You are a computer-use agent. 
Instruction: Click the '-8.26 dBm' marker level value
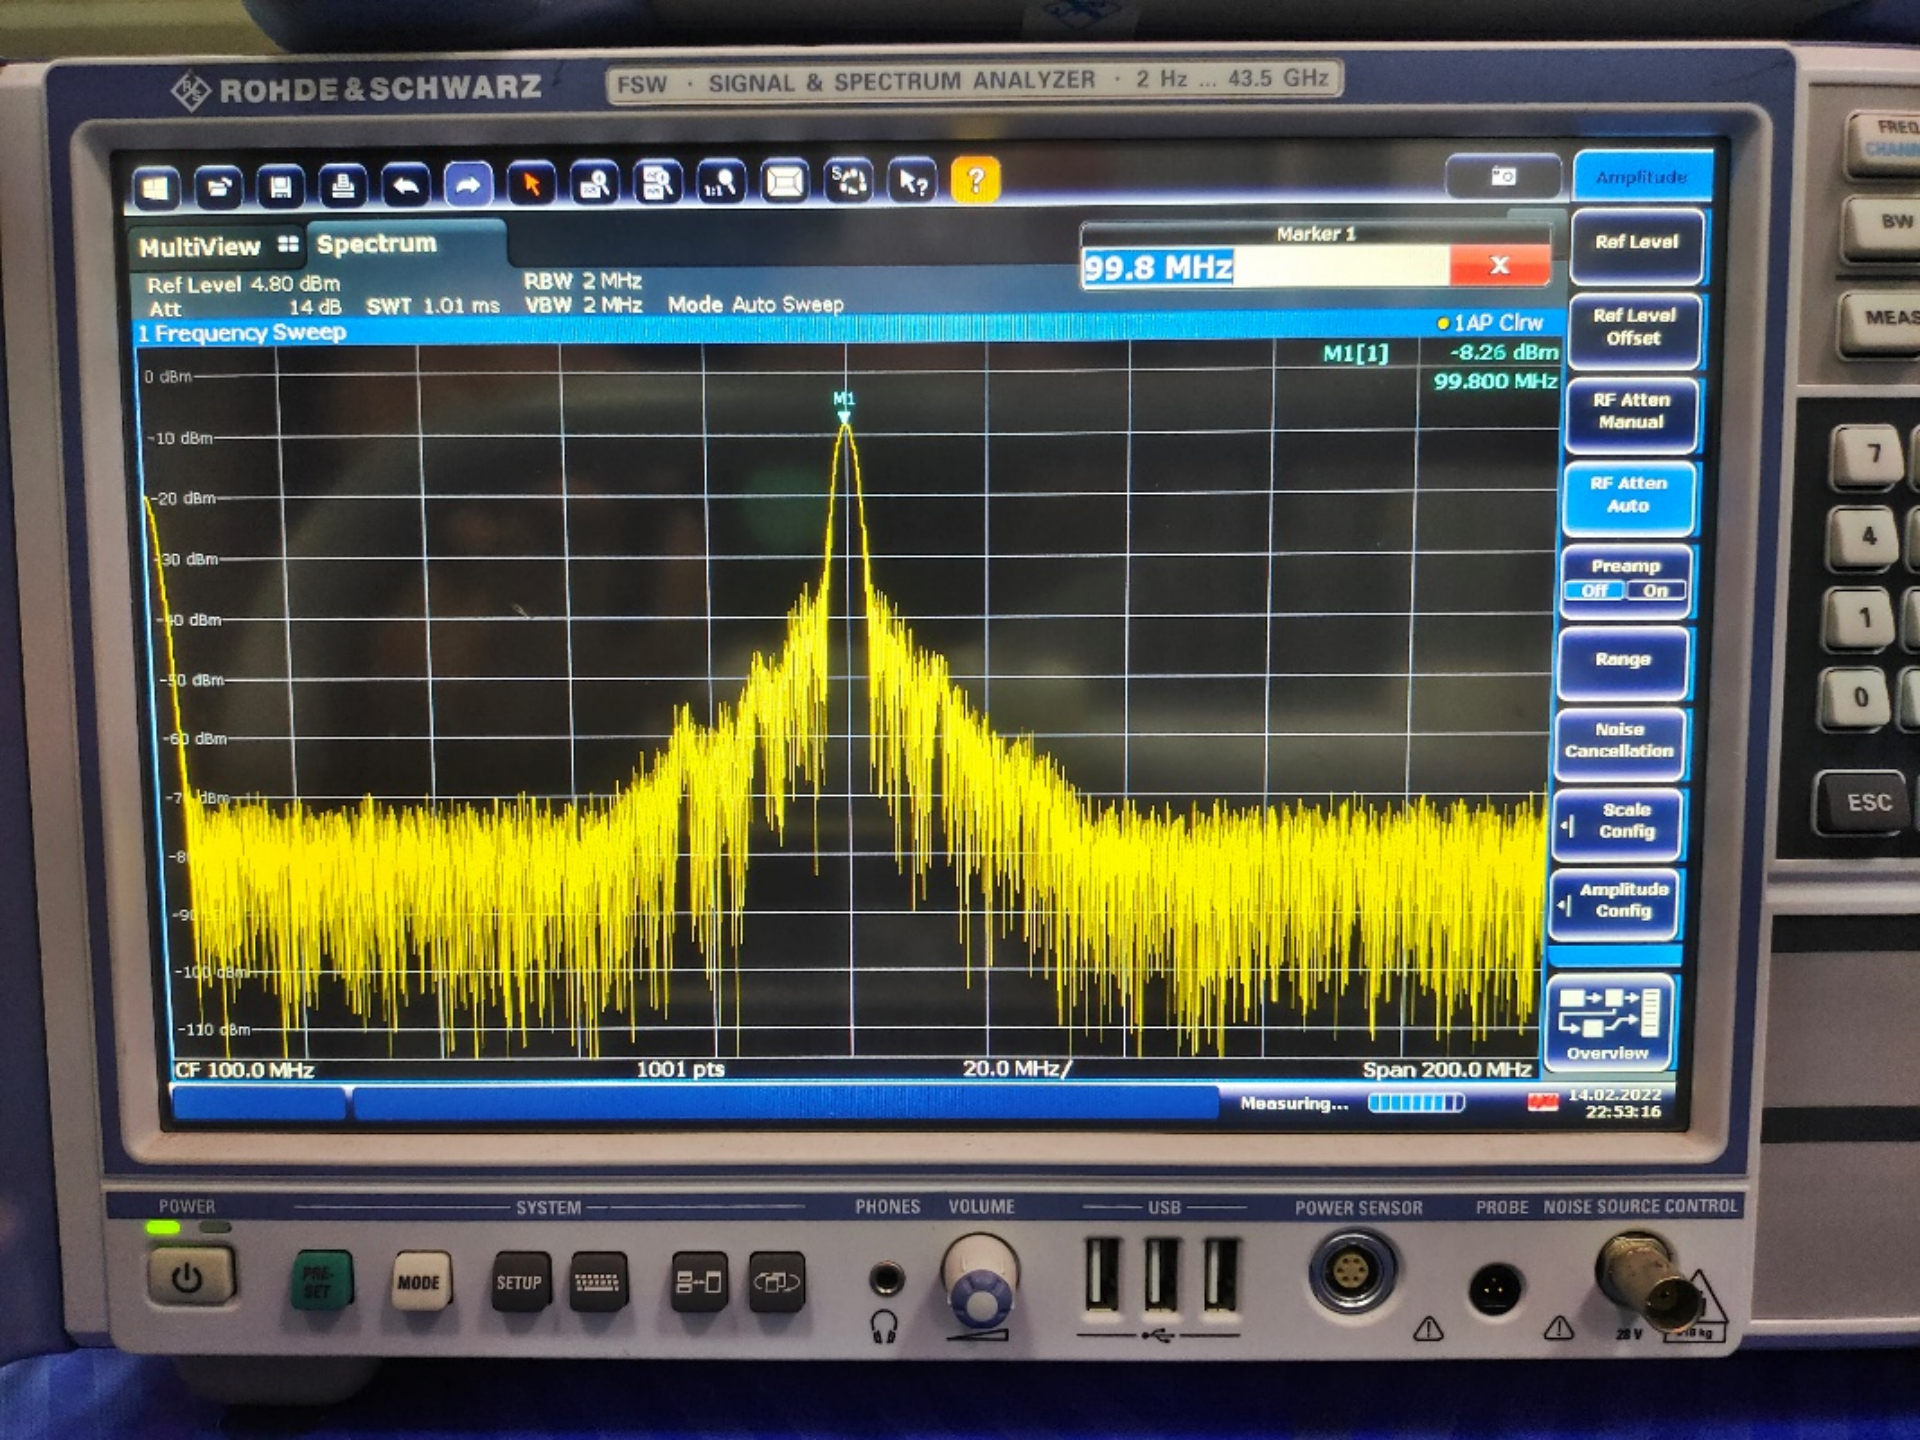click(1503, 352)
